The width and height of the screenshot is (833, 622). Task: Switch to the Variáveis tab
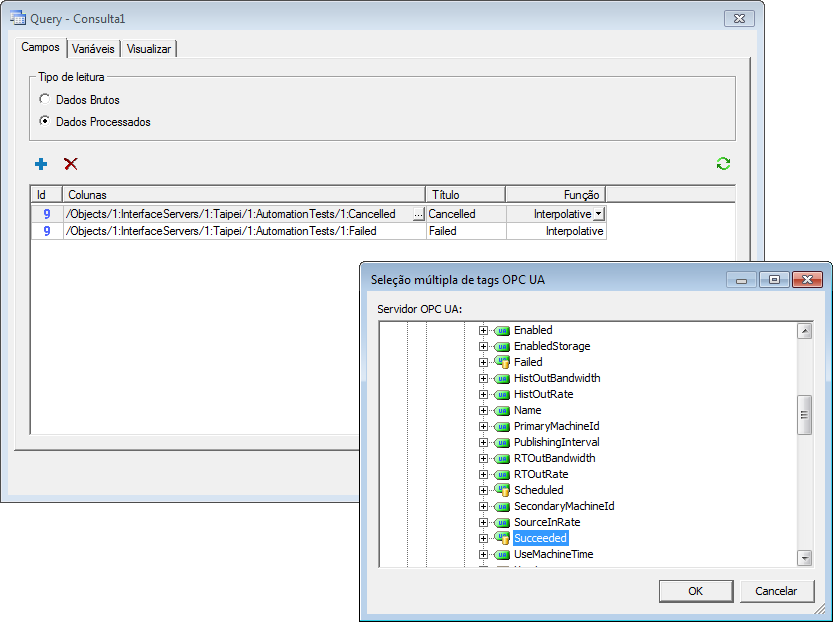93,49
